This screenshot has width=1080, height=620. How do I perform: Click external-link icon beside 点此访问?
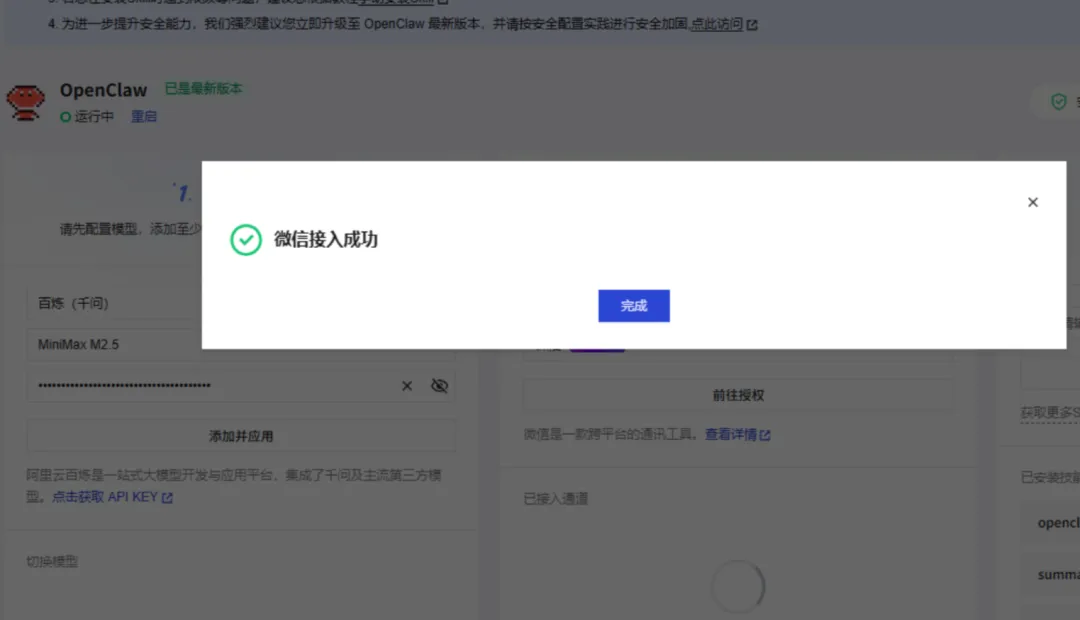point(752,25)
